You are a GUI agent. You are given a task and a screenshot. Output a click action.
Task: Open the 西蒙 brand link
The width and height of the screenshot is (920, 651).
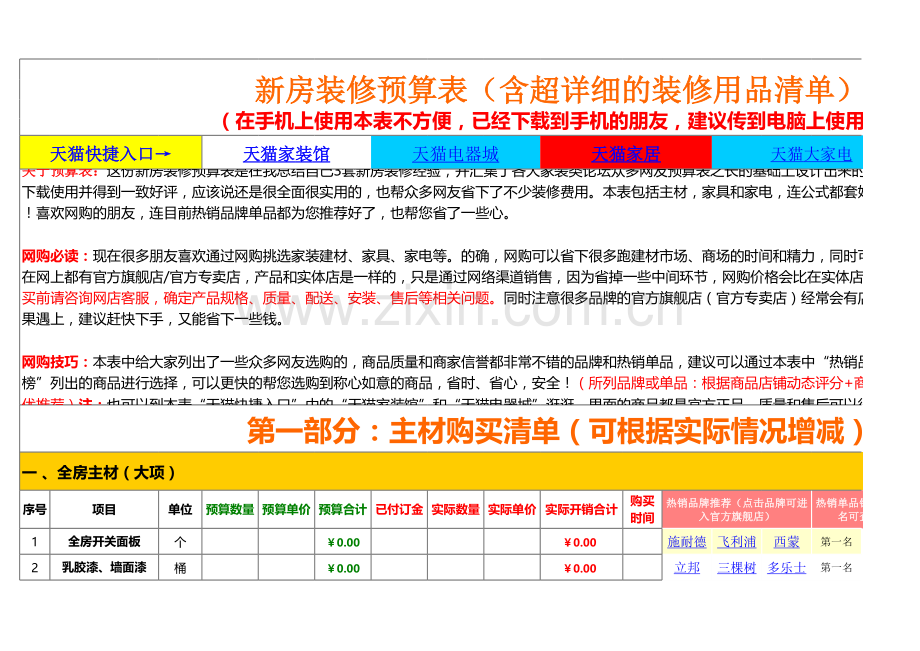[786, 542]
